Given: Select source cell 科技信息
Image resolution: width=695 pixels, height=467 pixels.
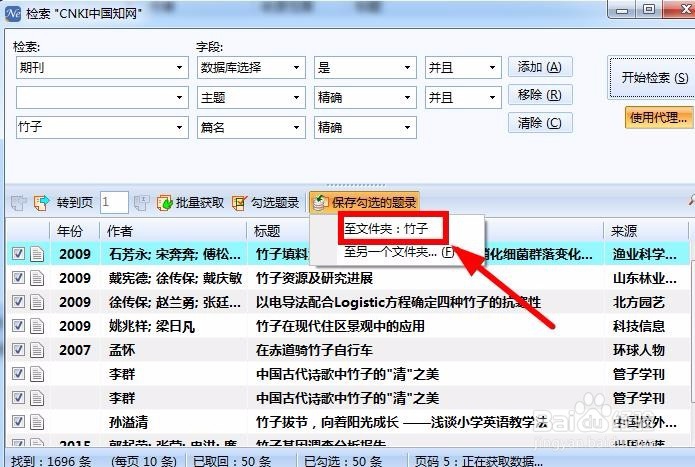Looking at the screenshot, I should click(x=639, y=326).
